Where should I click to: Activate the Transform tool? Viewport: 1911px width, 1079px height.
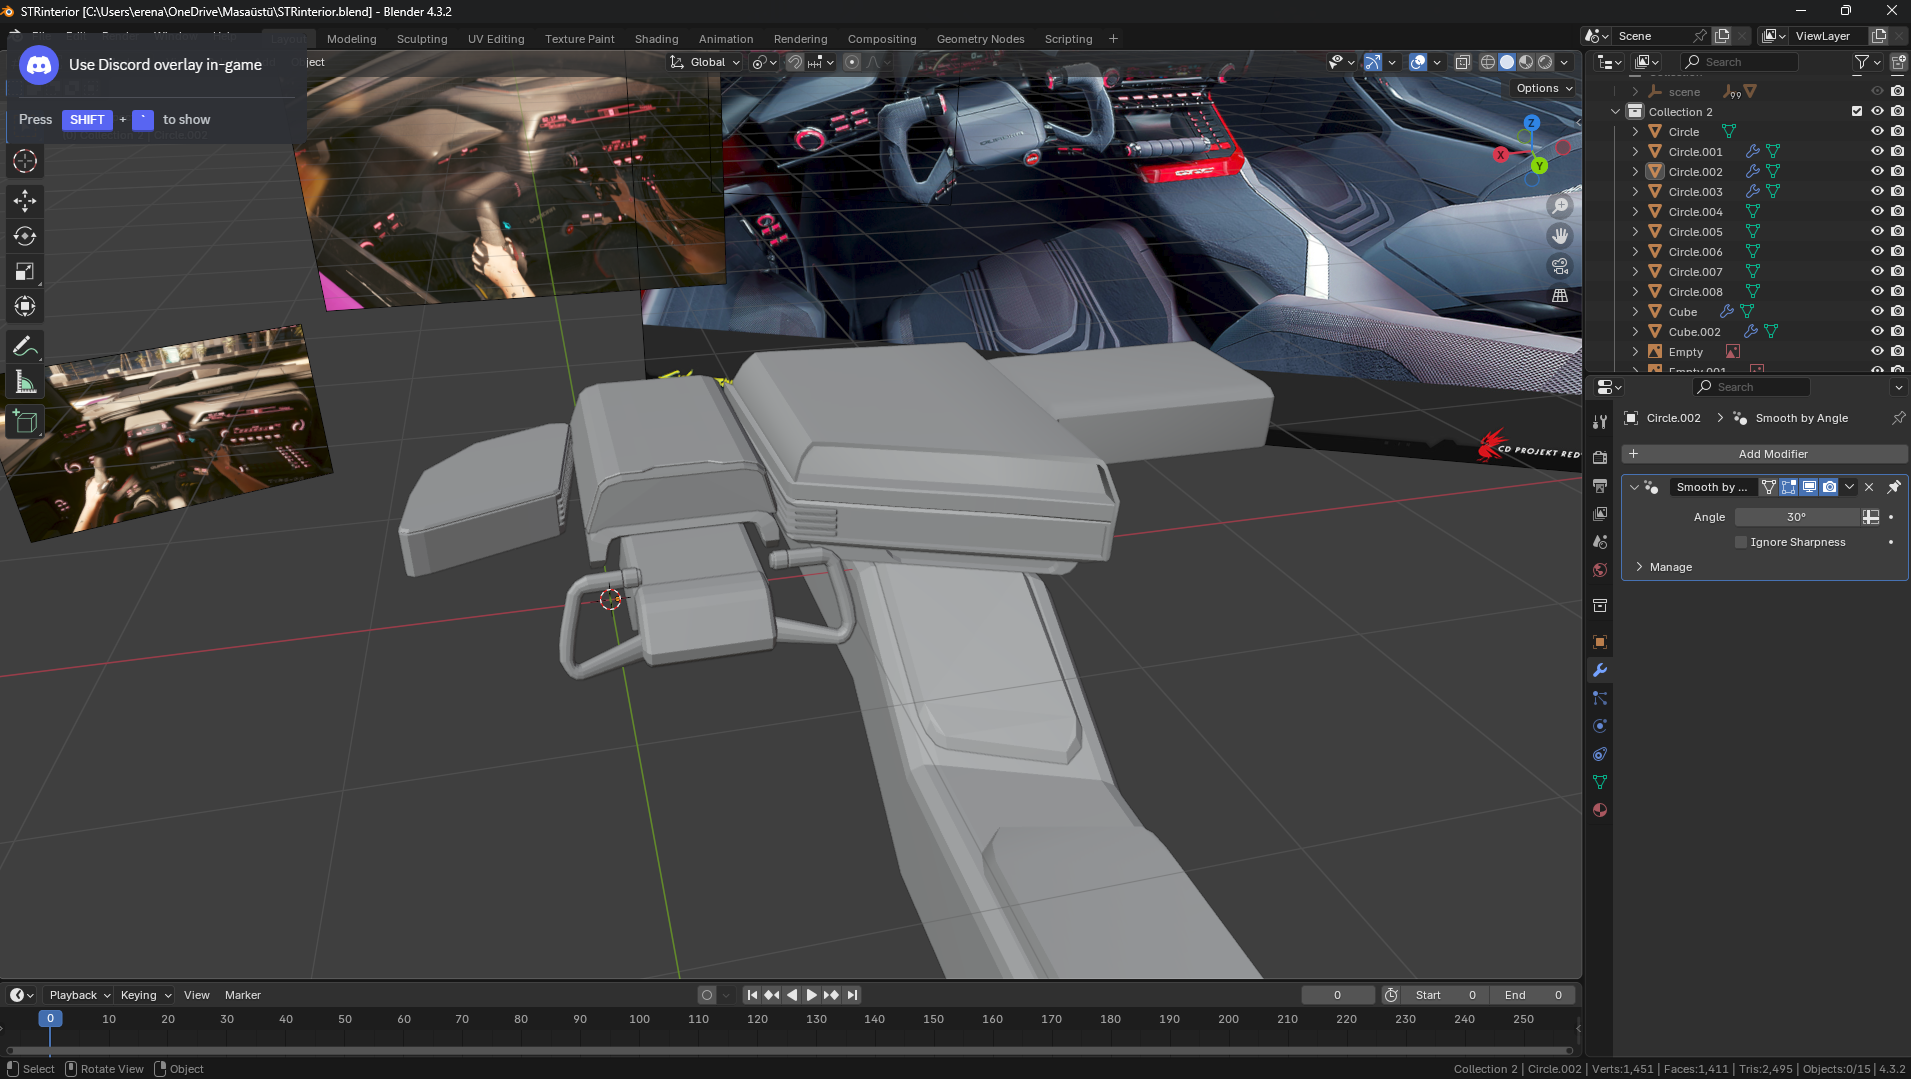click(x=25, y=306)
